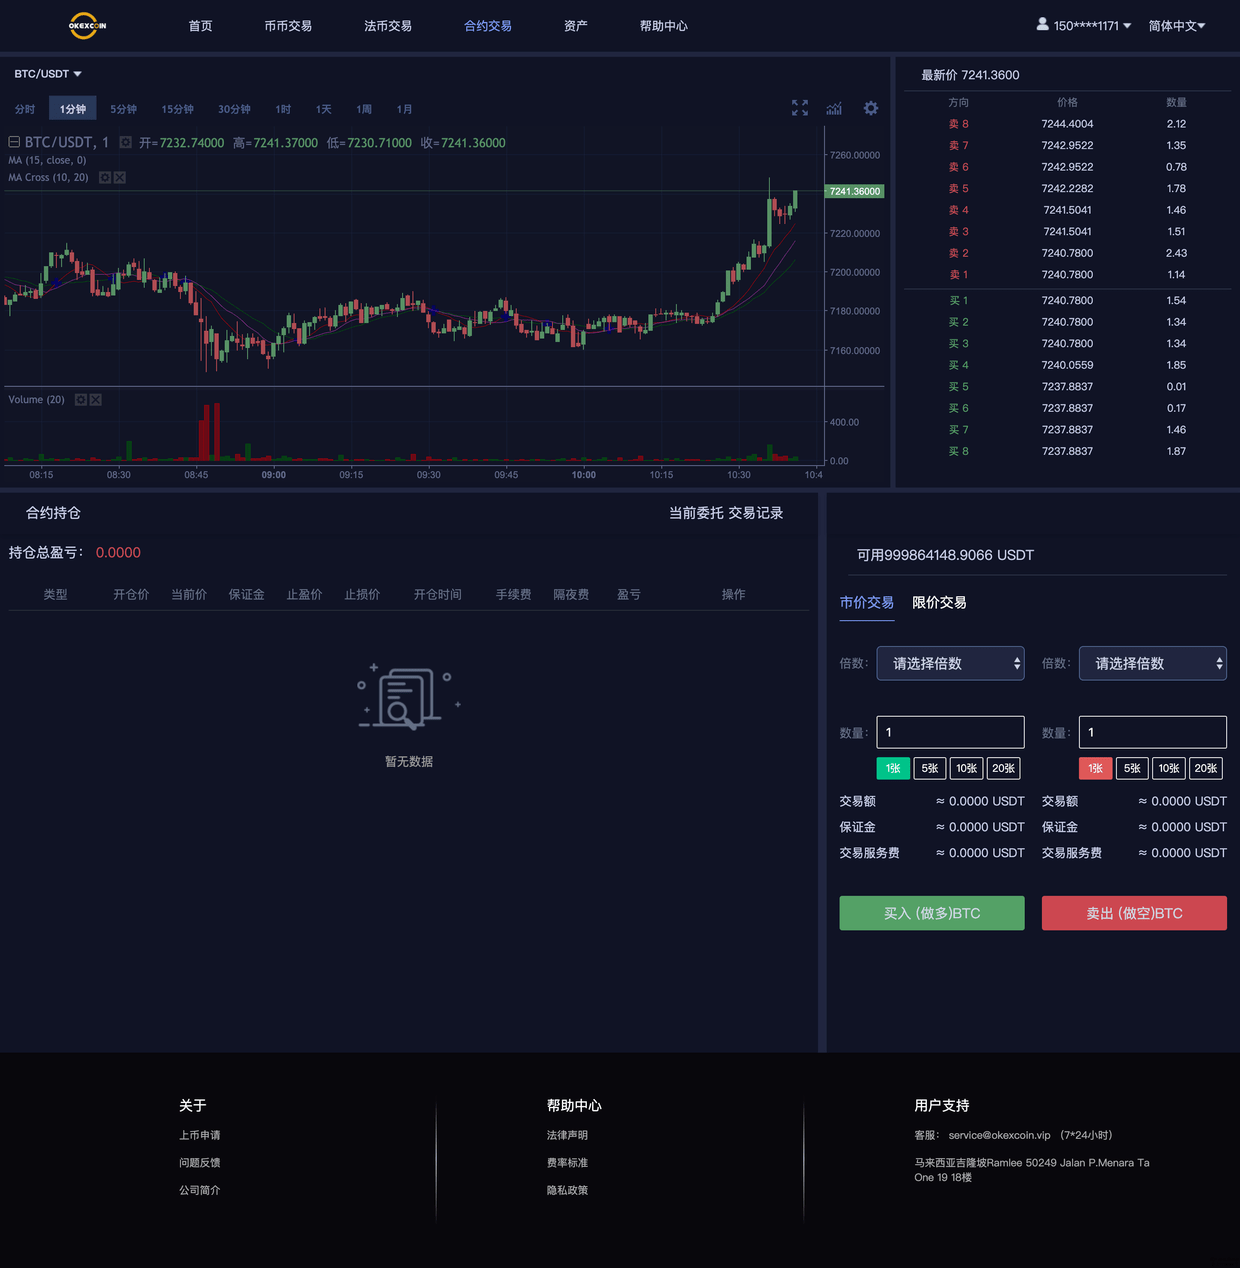The image size is (1240, 1268).
Task: Select the 1月 chart interval
Action: (x=404, y=109)
